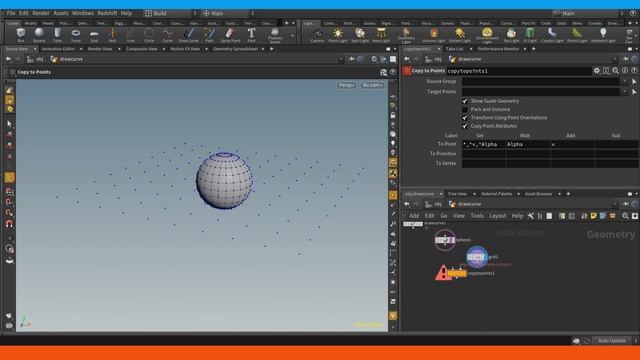Switch to the Material Palette tab
This screenshot has height=360, width=640.
[496, 194]
